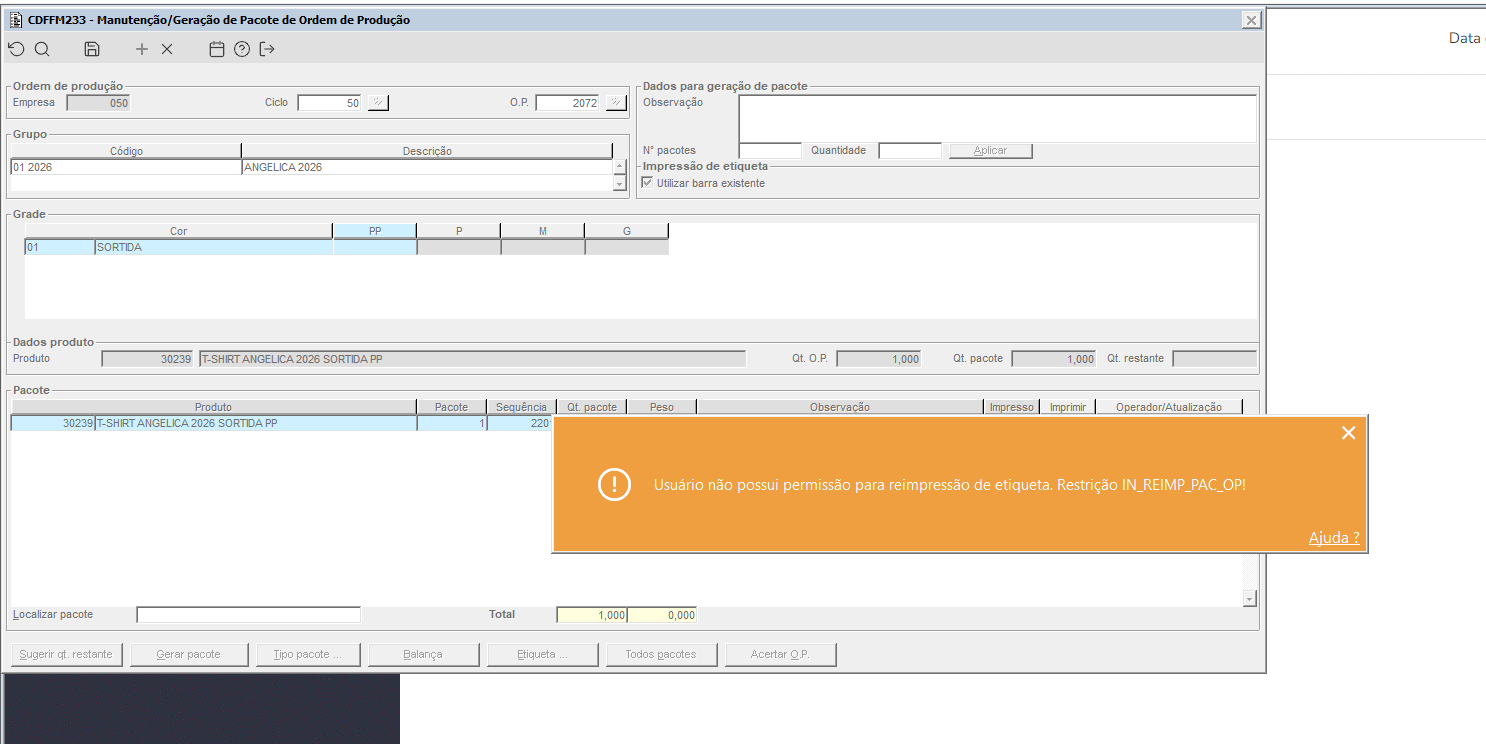The width and height of the screenshot is (1486, 744).
Task: Click Sugerir qt. restante button
Action: point(67,654)
